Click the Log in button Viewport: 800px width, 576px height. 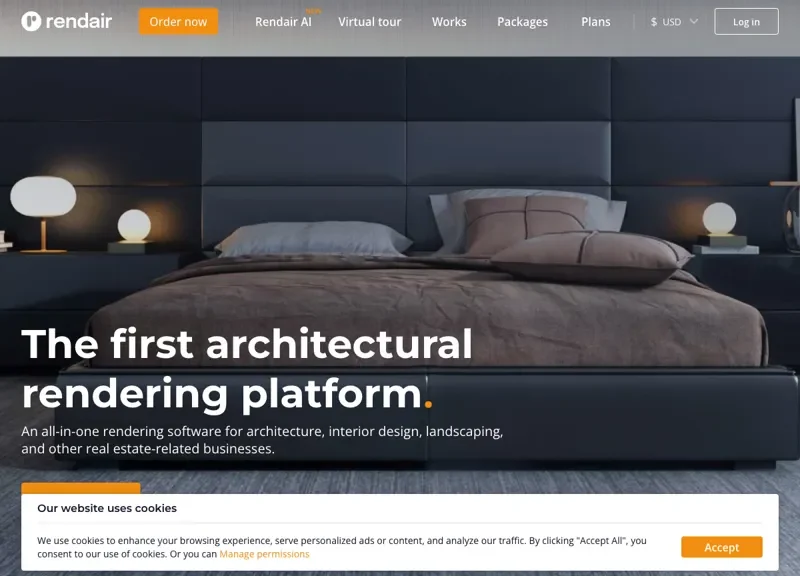click(746, 21)
